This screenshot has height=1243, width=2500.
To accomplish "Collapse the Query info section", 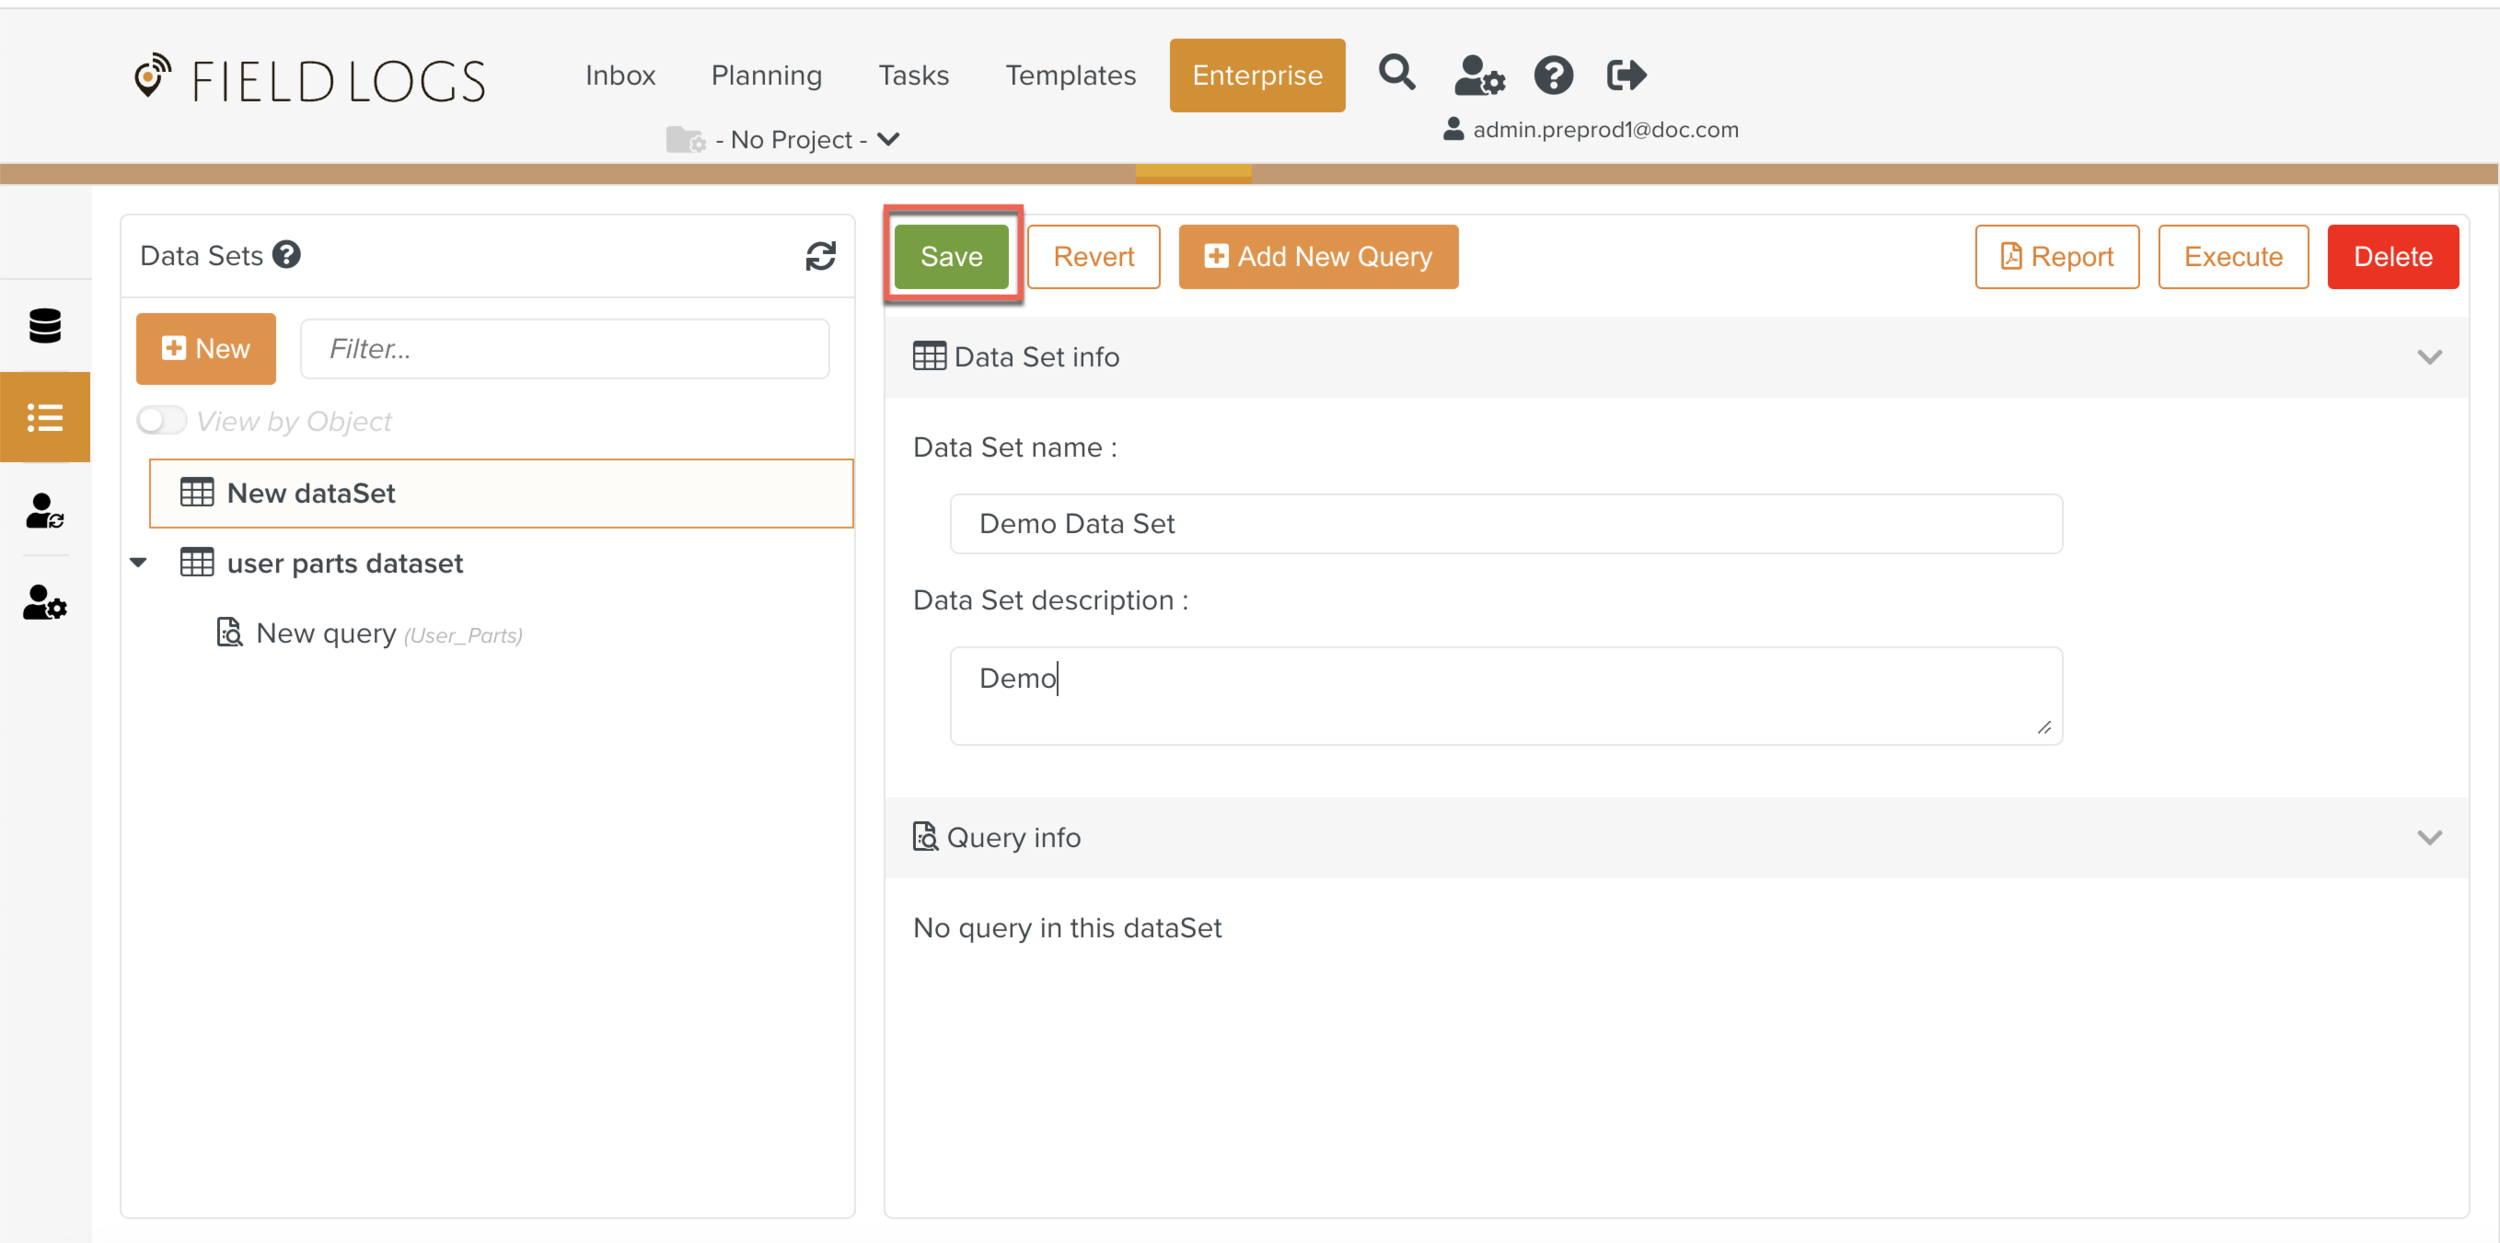I will (x=2429, y=837).
